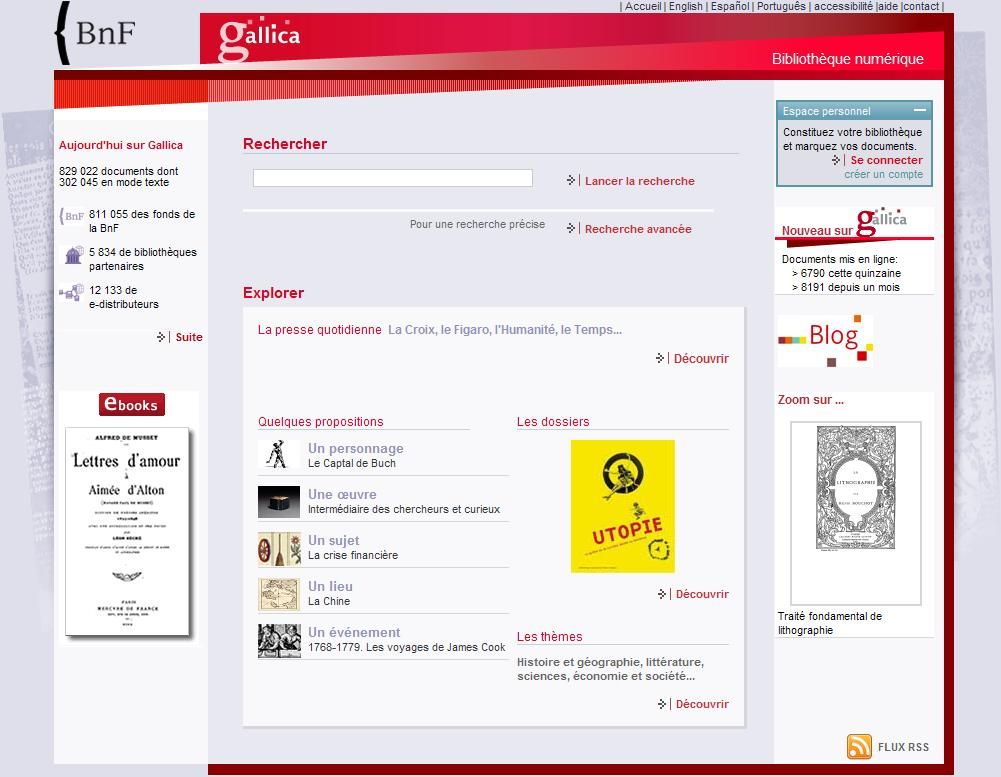Click the Suite link
Viewport: 1001px width, 777px height.
189,337
